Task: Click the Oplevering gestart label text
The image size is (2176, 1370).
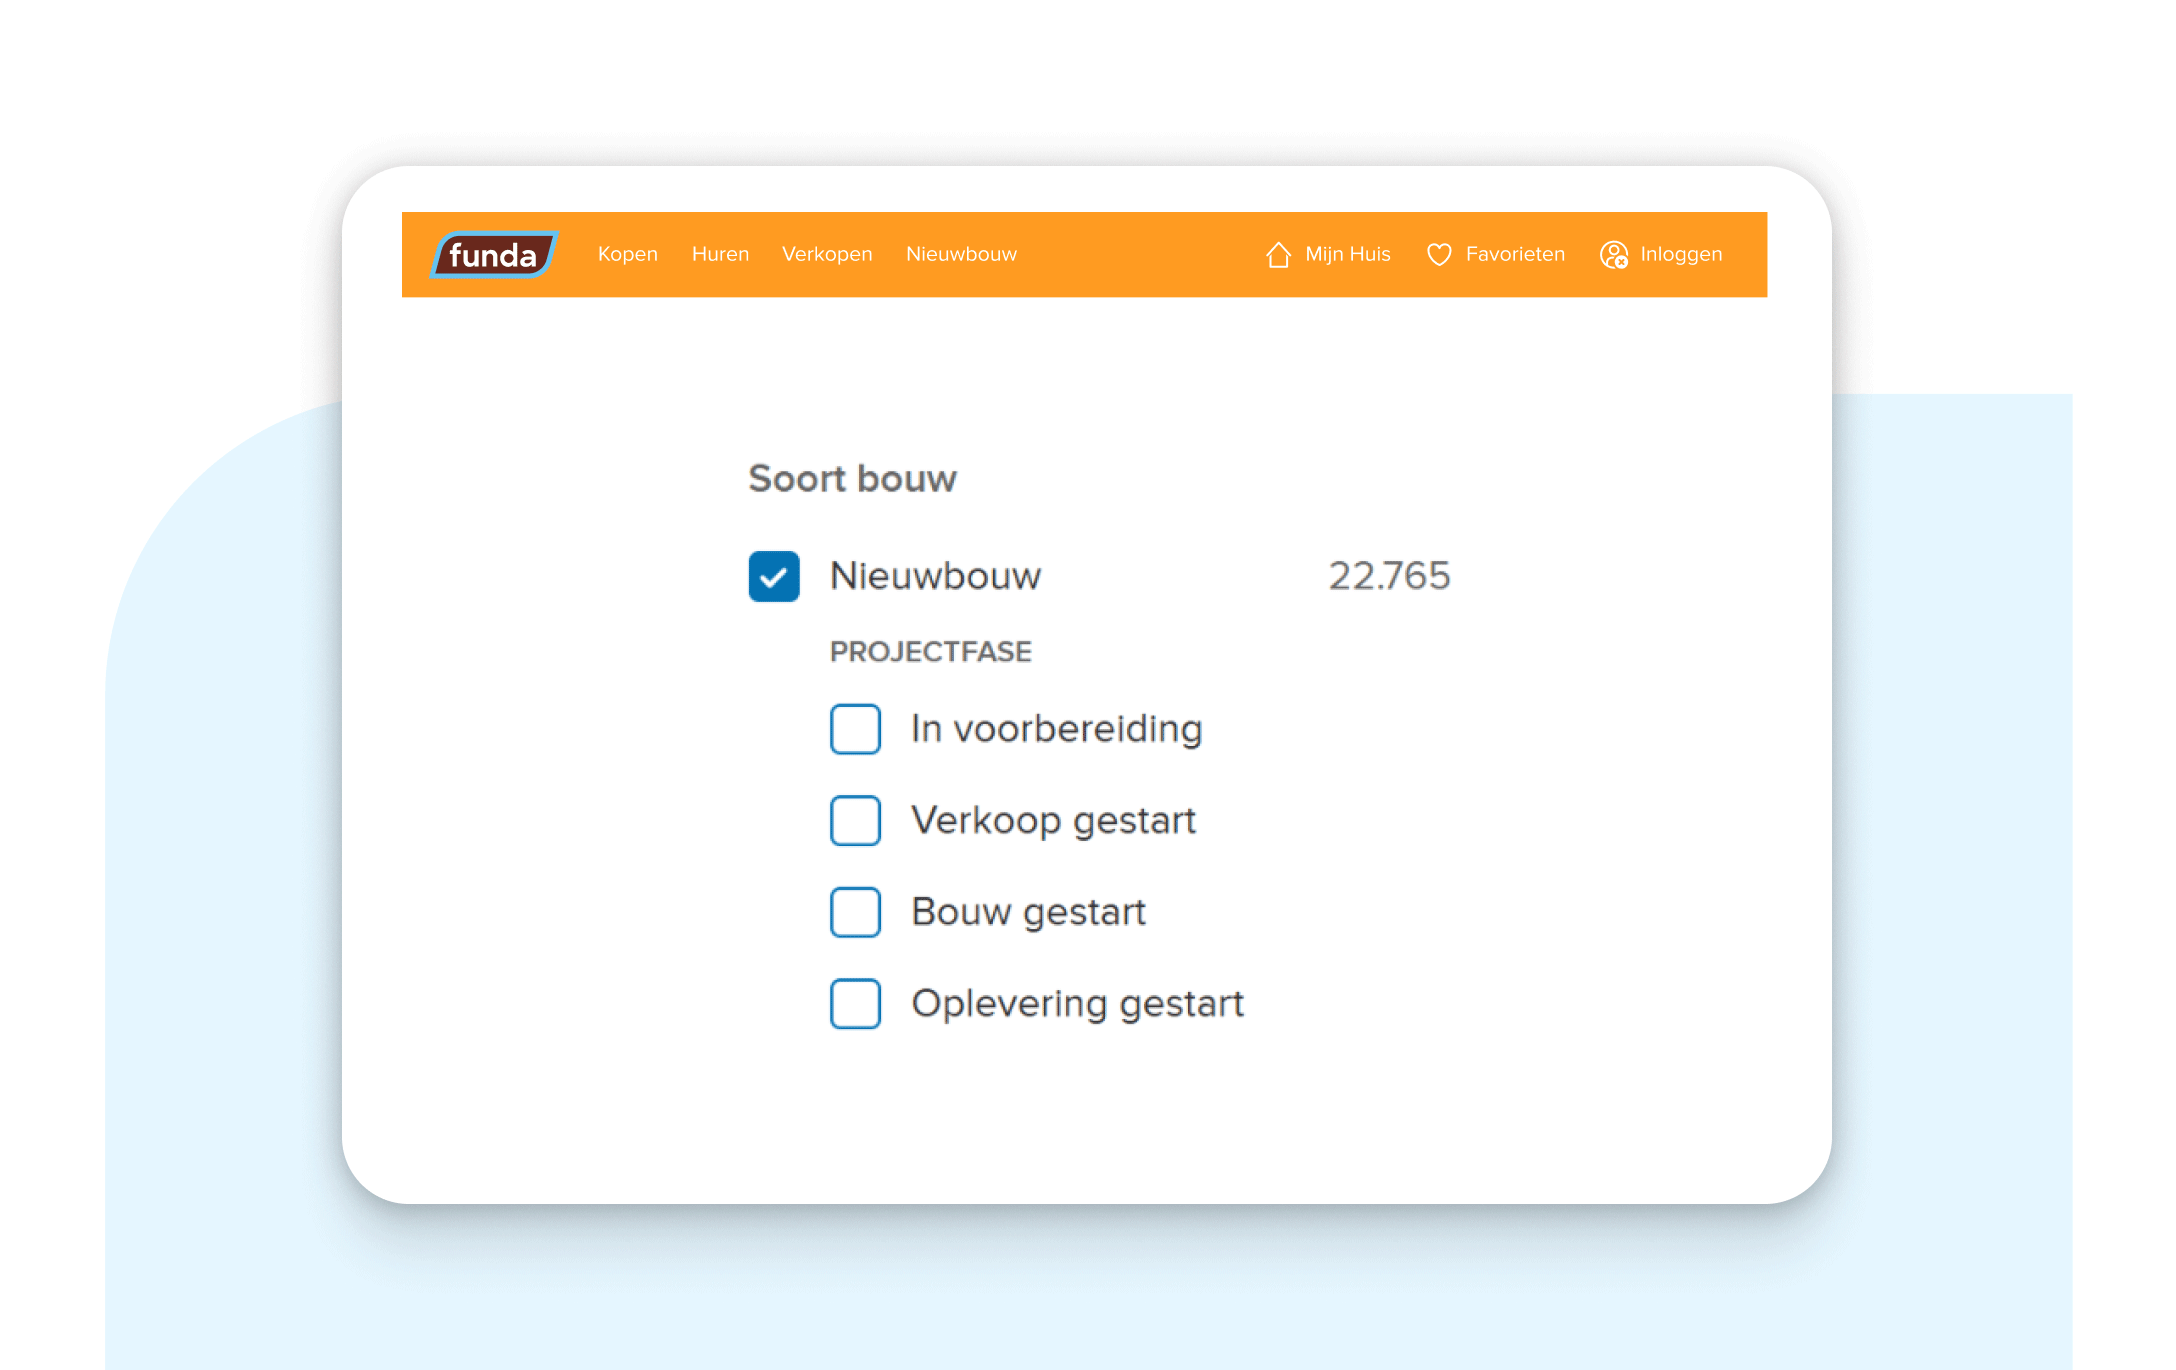Action: (1077, 1003)
